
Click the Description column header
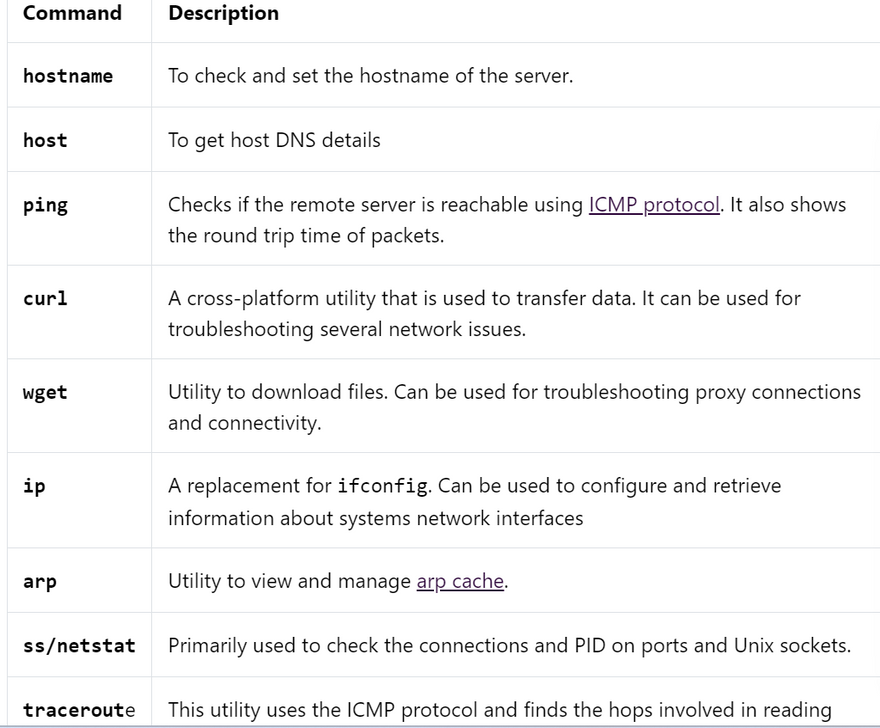coord(224,14)
